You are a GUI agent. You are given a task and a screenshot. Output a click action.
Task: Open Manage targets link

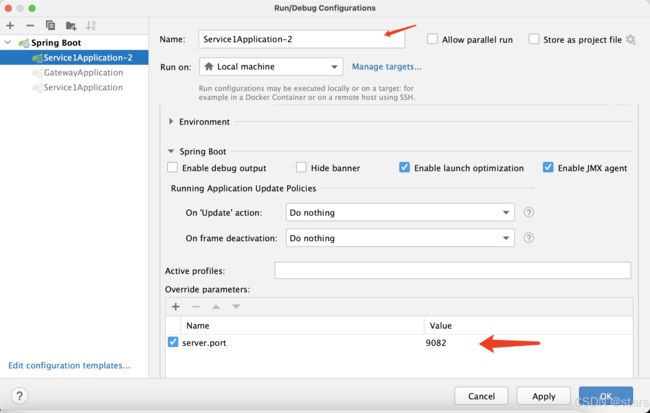386,67
